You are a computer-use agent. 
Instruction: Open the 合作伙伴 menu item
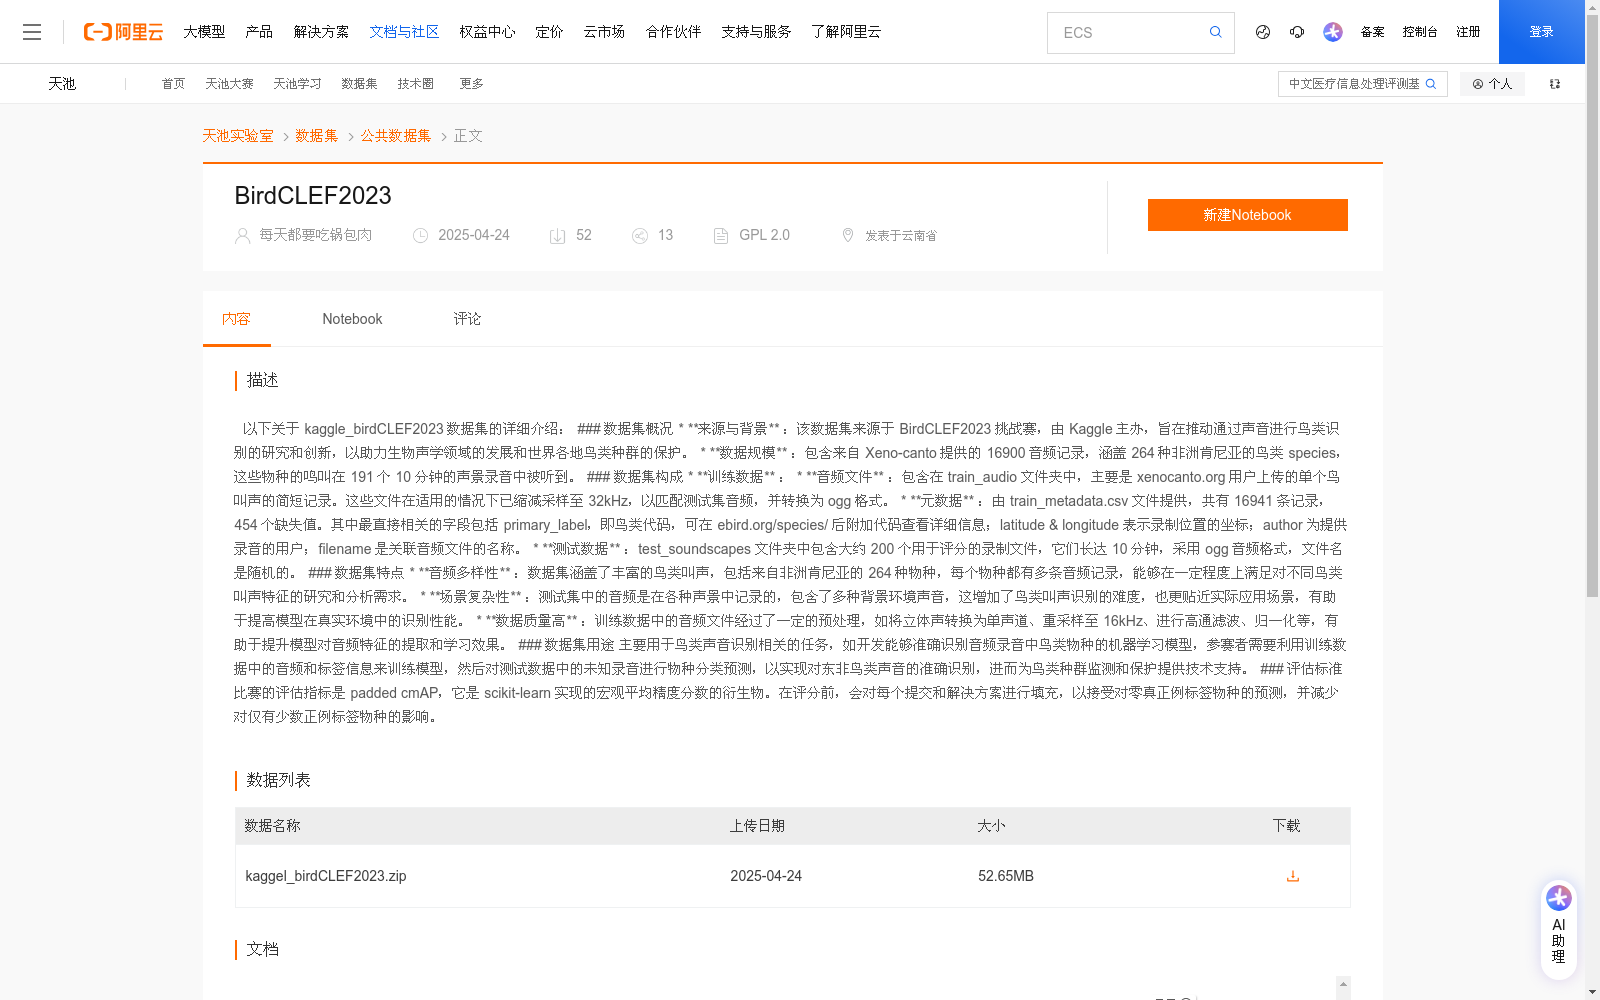coord(673,32)
